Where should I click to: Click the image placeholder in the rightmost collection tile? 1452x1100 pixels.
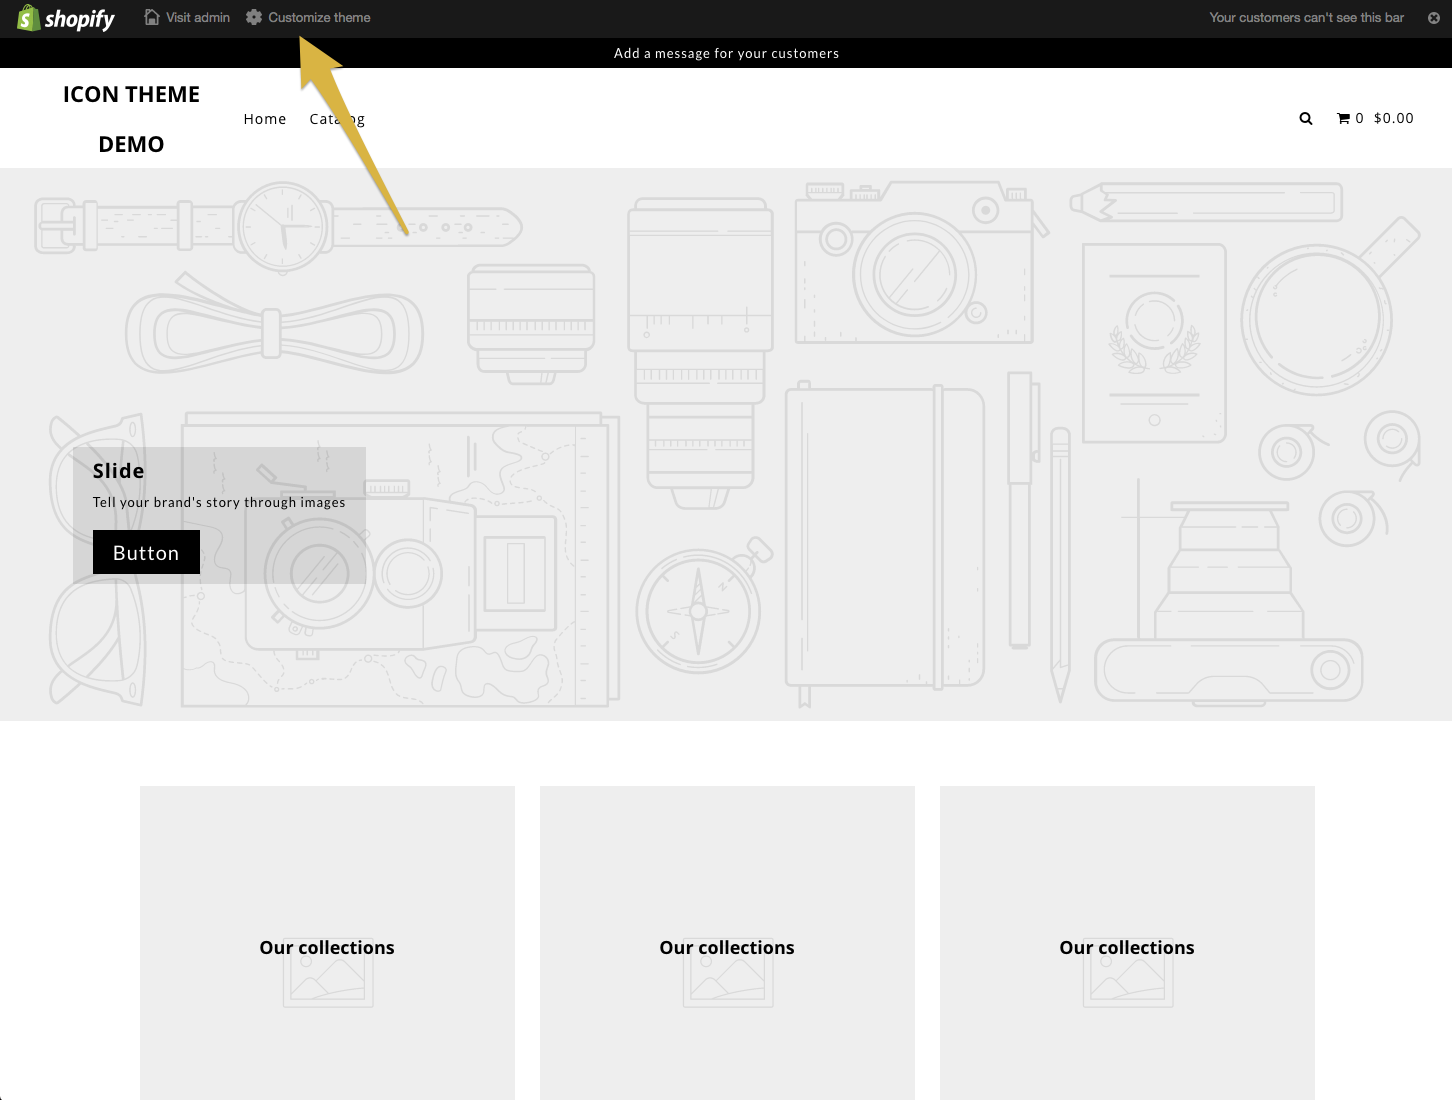(x=1127, y=972)
